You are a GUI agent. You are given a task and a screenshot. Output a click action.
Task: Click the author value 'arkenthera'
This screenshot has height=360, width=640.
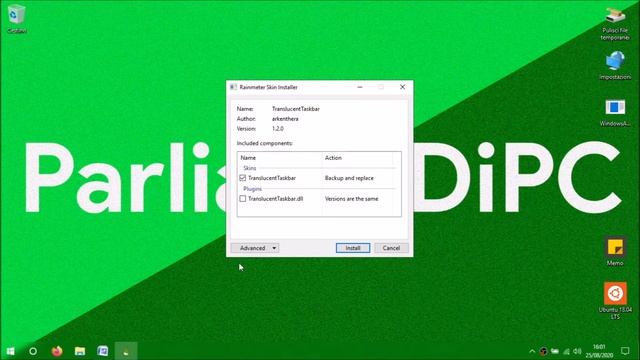click(285, 119)
